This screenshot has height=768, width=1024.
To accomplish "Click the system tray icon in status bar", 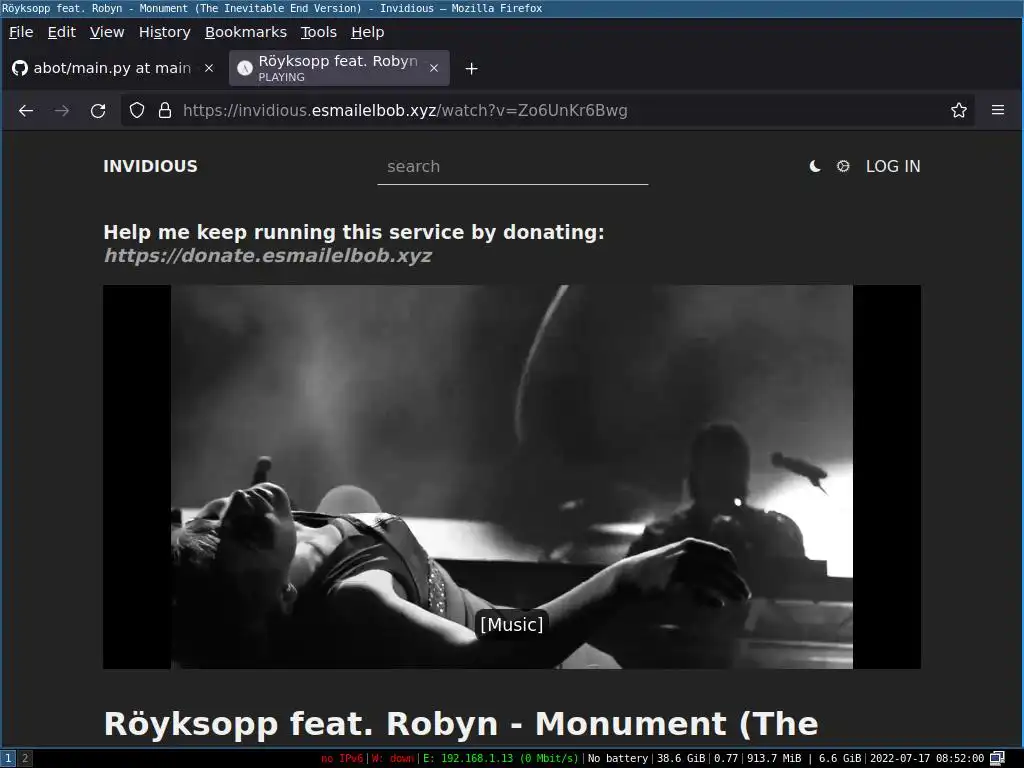I will pos(997,758).
